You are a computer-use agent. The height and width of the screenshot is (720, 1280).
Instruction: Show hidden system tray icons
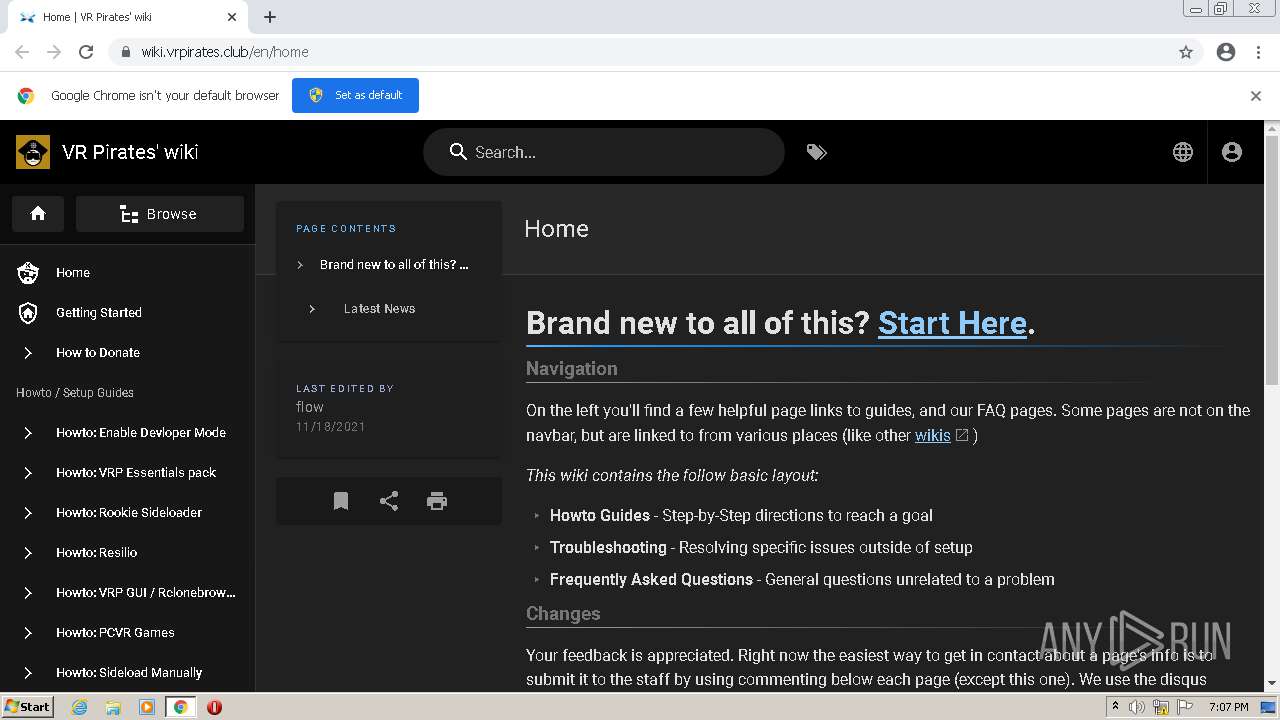pos(1115,706)
